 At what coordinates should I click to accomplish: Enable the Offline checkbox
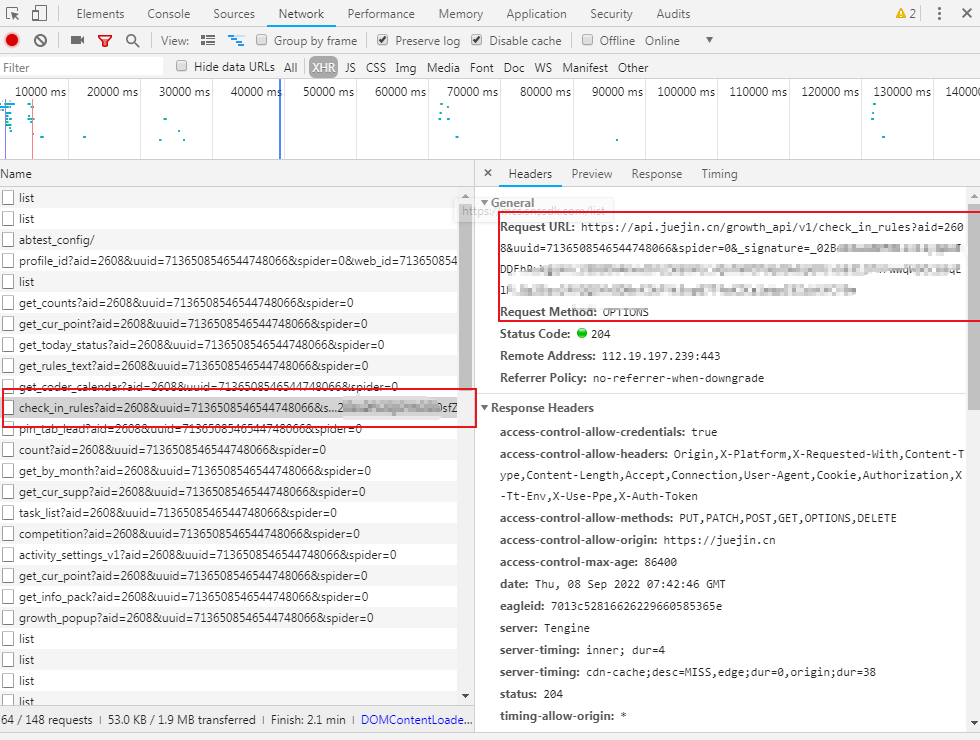point(588,40)
